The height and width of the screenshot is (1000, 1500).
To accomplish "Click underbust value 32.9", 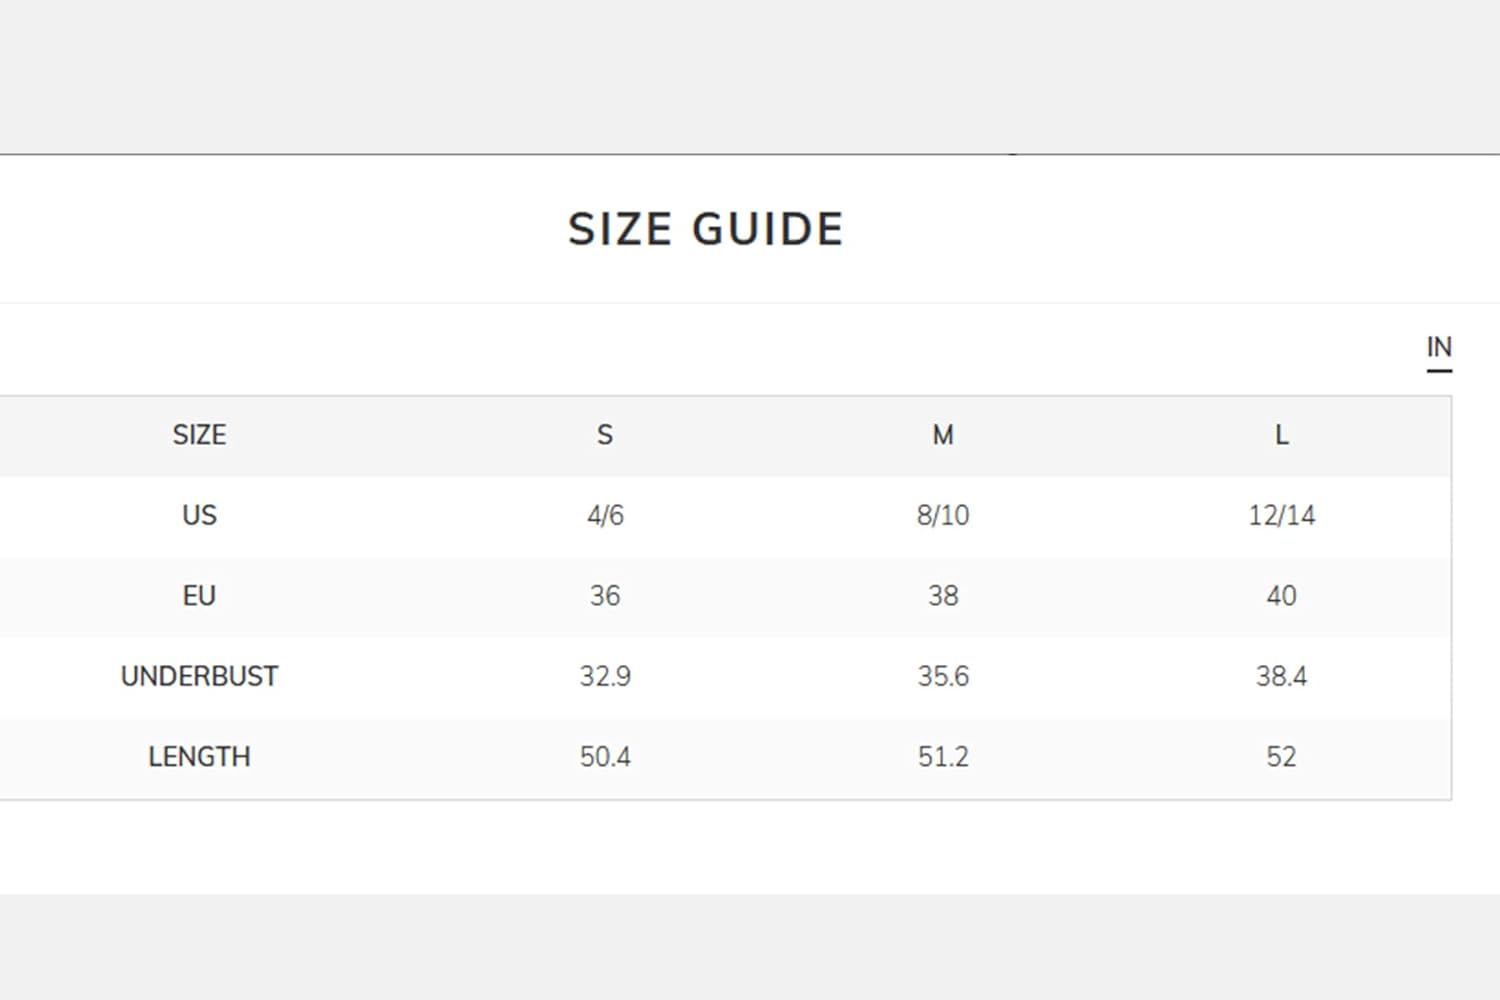I will [605, 676].
